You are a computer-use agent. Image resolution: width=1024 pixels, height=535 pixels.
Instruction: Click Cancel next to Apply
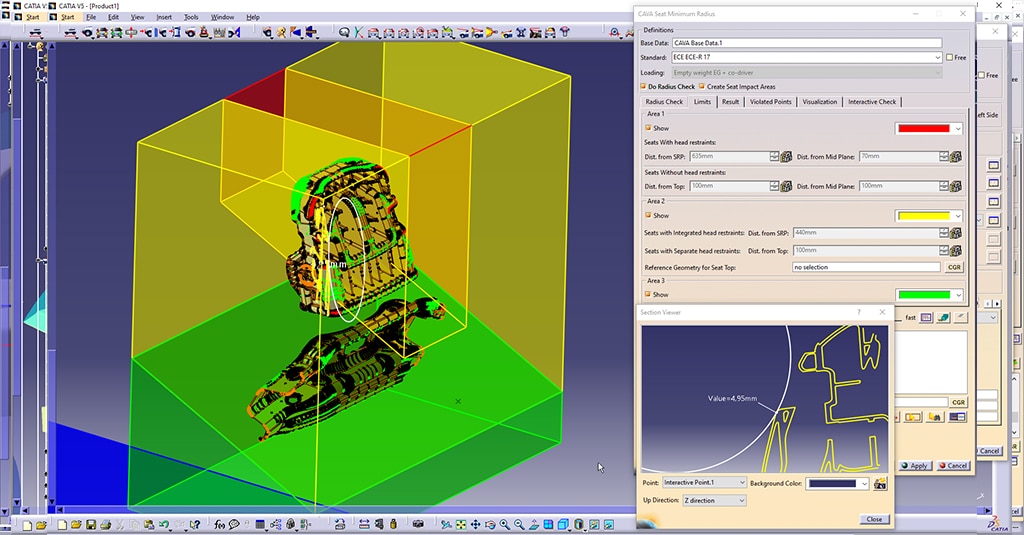tap(953, 466)
